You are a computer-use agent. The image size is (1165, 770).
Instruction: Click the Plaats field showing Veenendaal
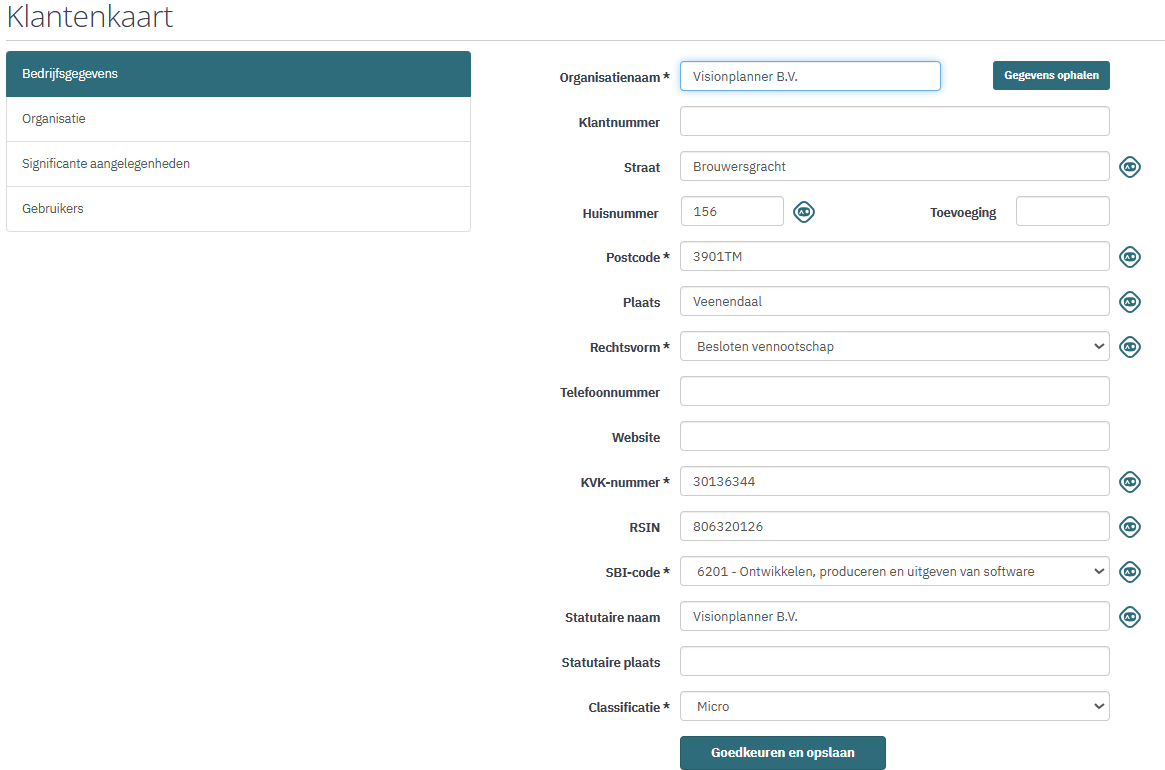click(895, 301)
